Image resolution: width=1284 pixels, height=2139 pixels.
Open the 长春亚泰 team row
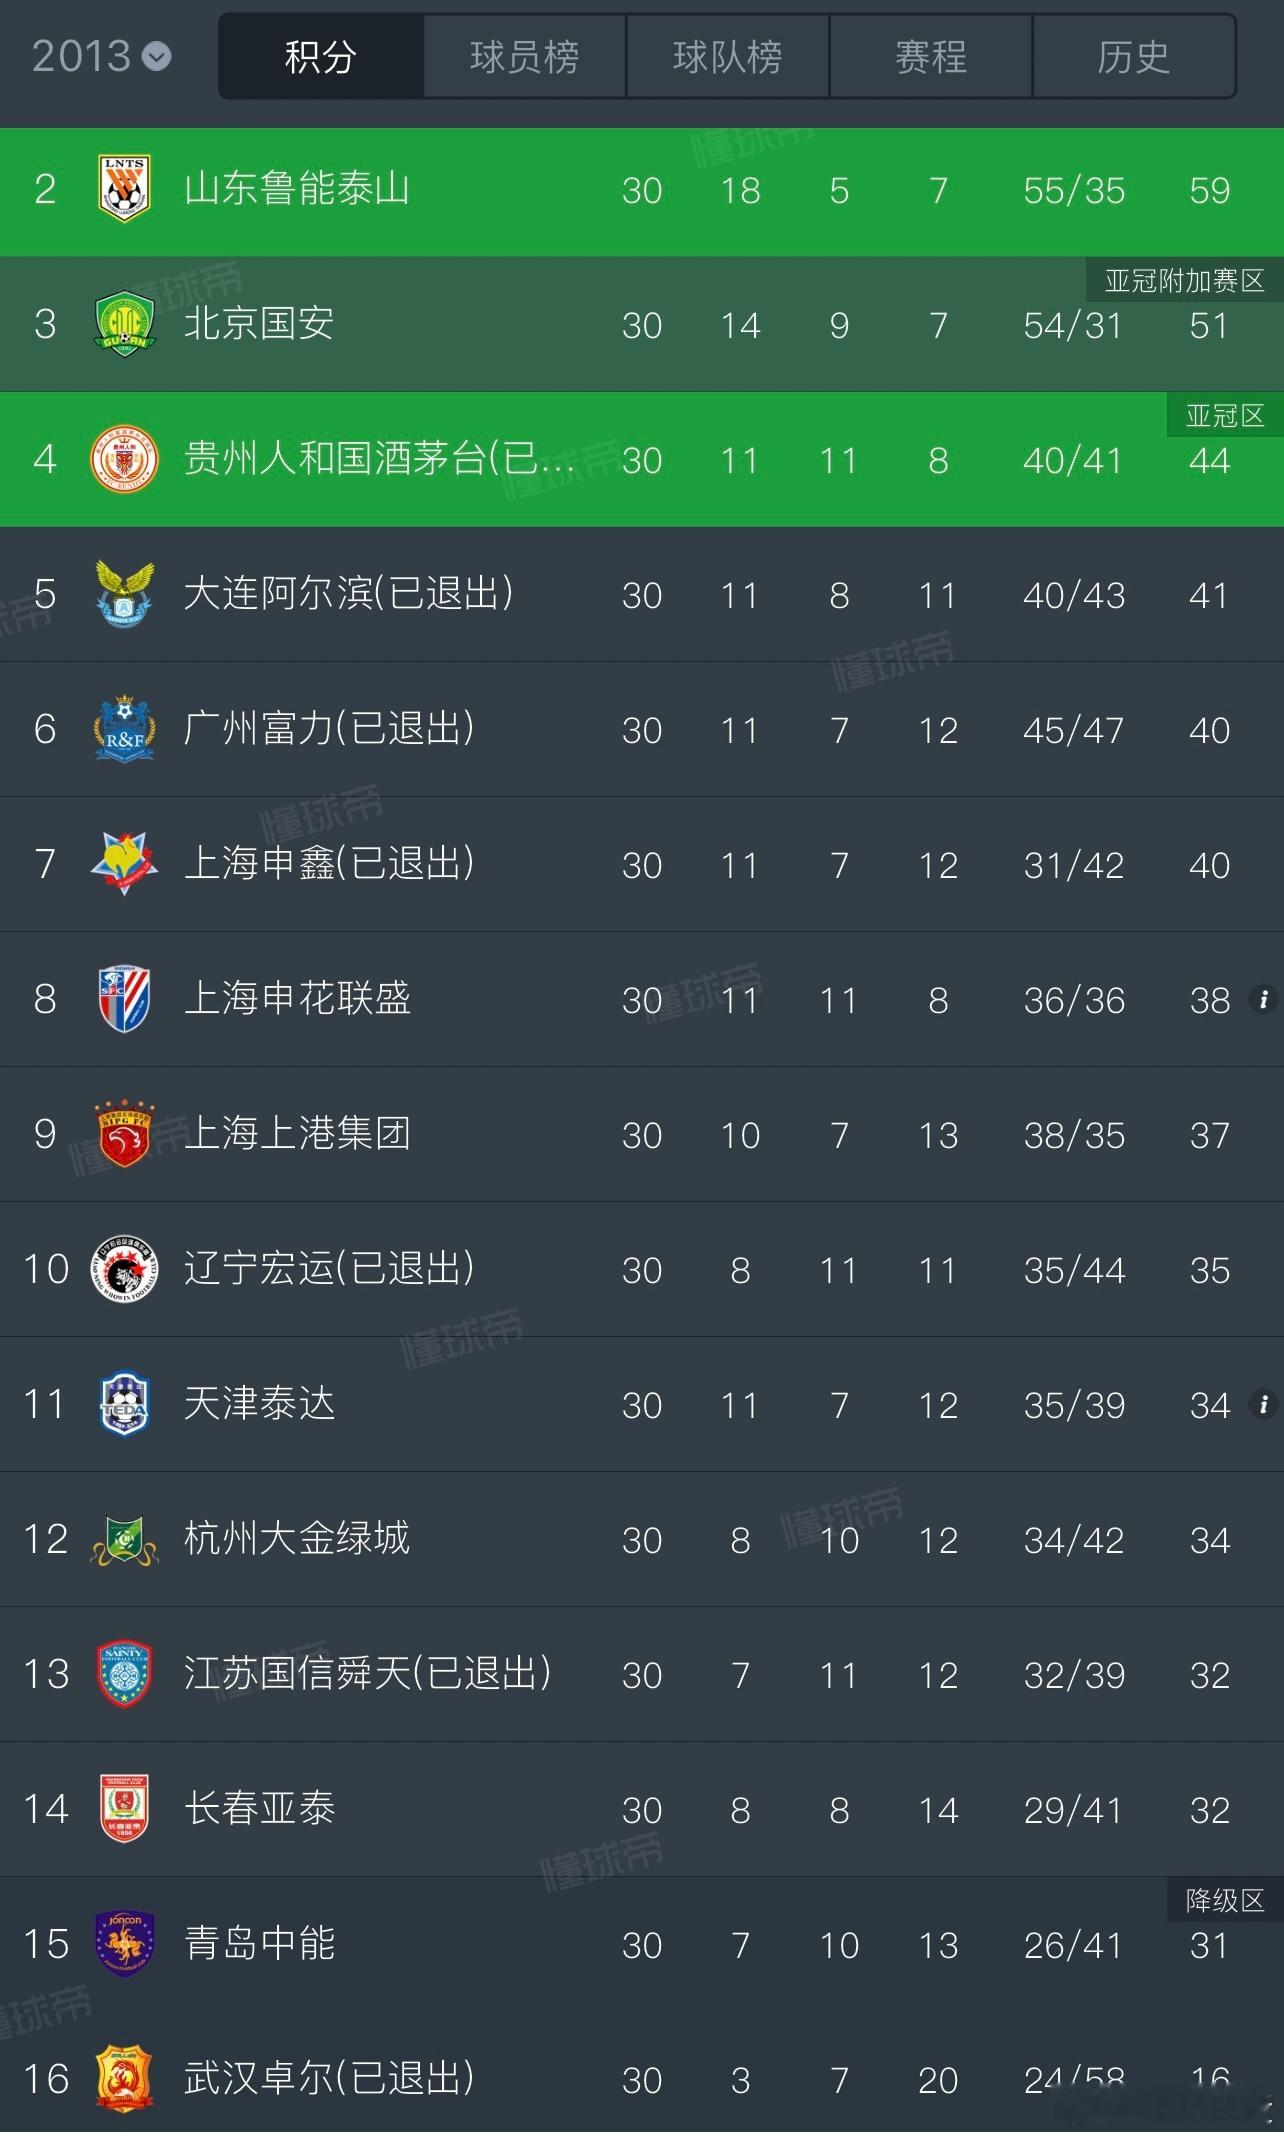(x=642, y=1809)
